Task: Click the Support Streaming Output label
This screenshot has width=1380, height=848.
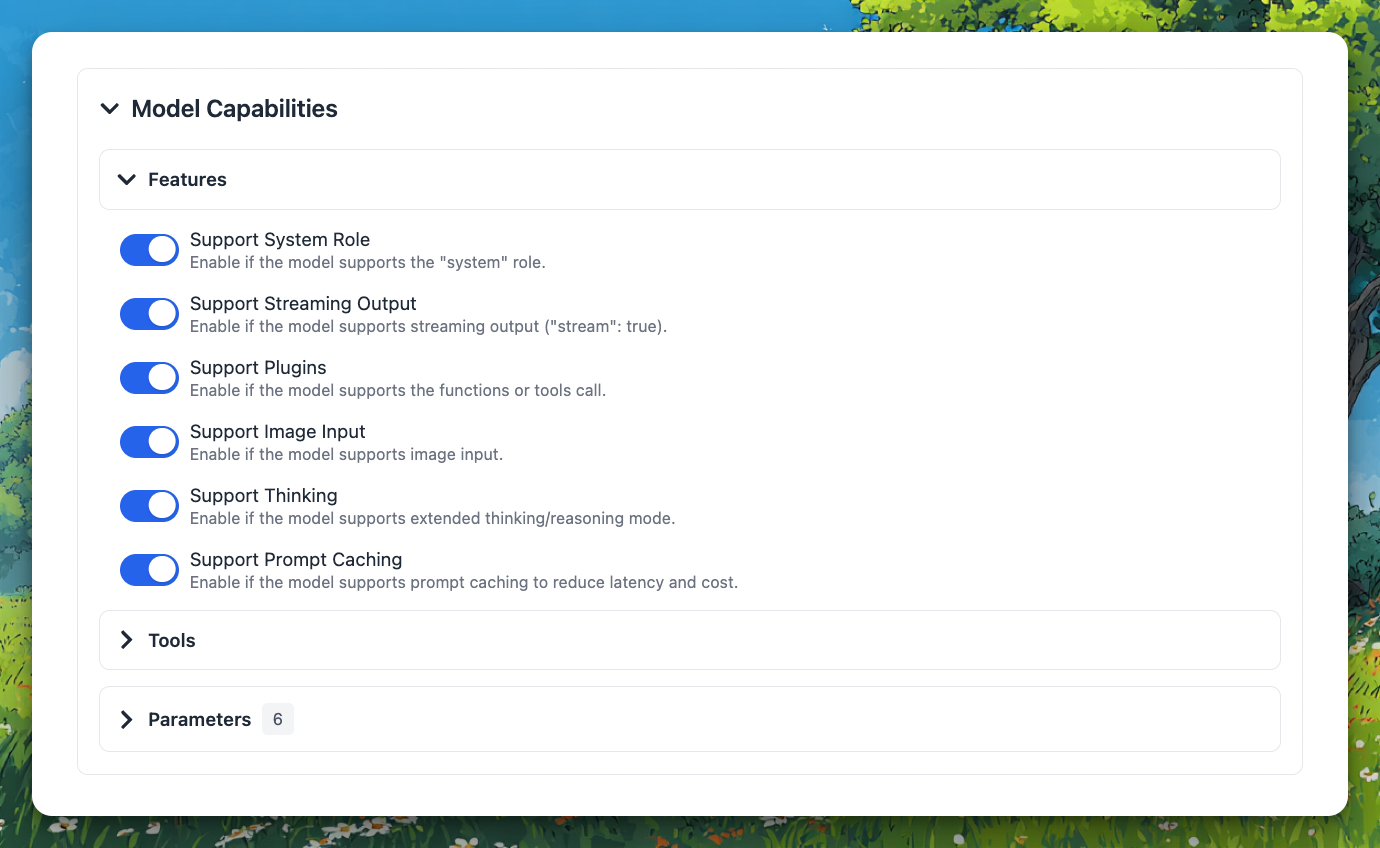Action: tap(303, 304)
